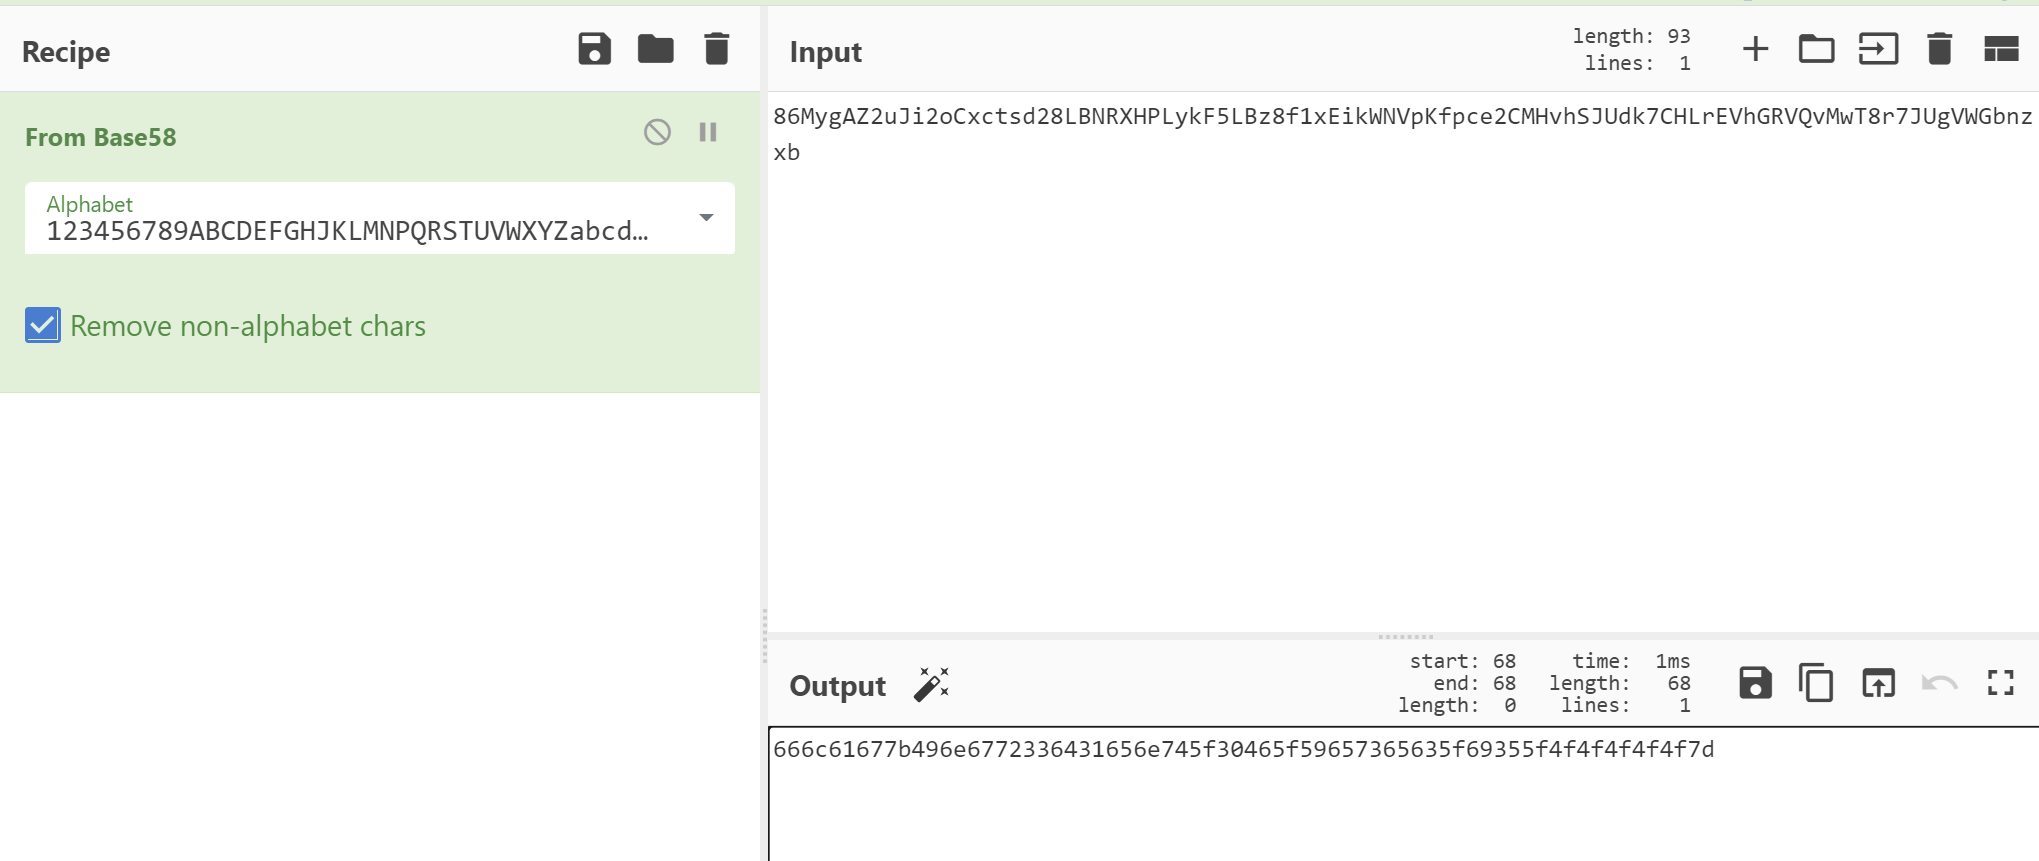
Task: Click the Remove non-alphabet chars label
Action: (x=248, y=326)
